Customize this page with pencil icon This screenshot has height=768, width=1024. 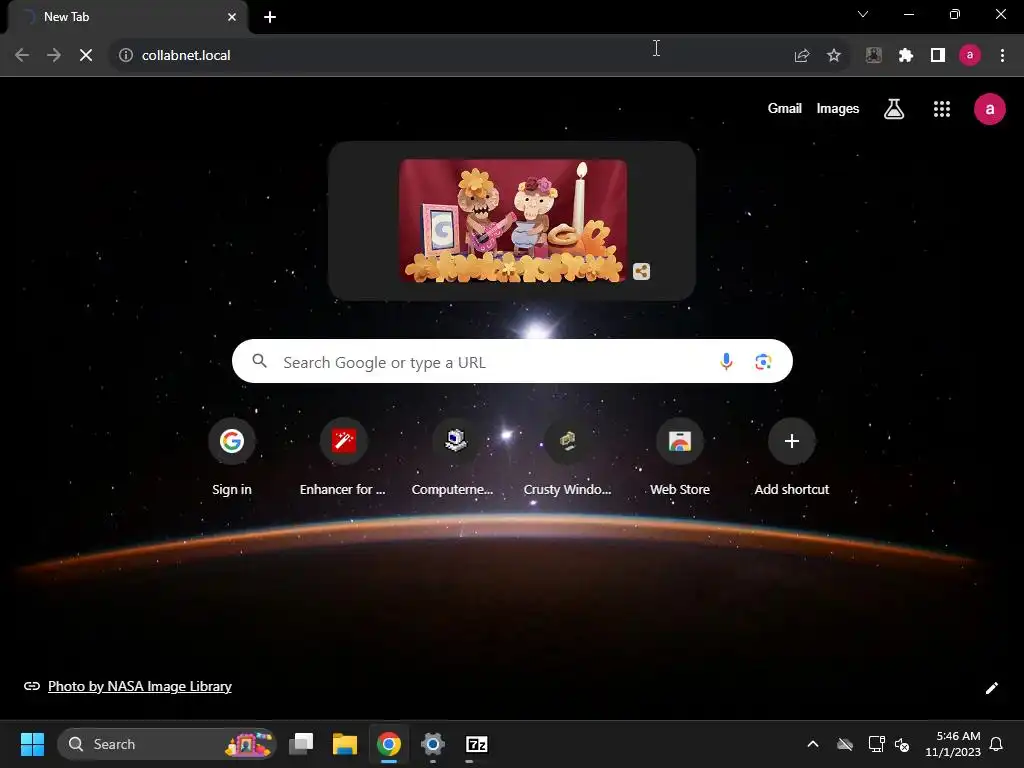pyautogui.click(x=991, y=688)
